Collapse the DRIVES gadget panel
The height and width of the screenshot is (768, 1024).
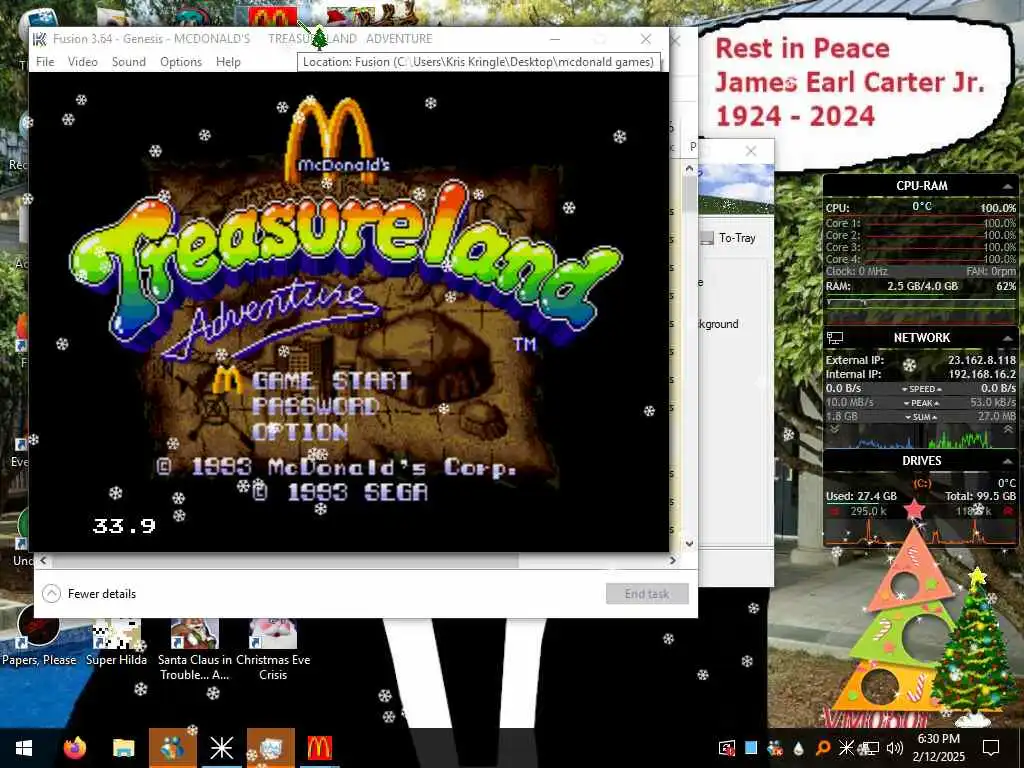[1008, 461]
